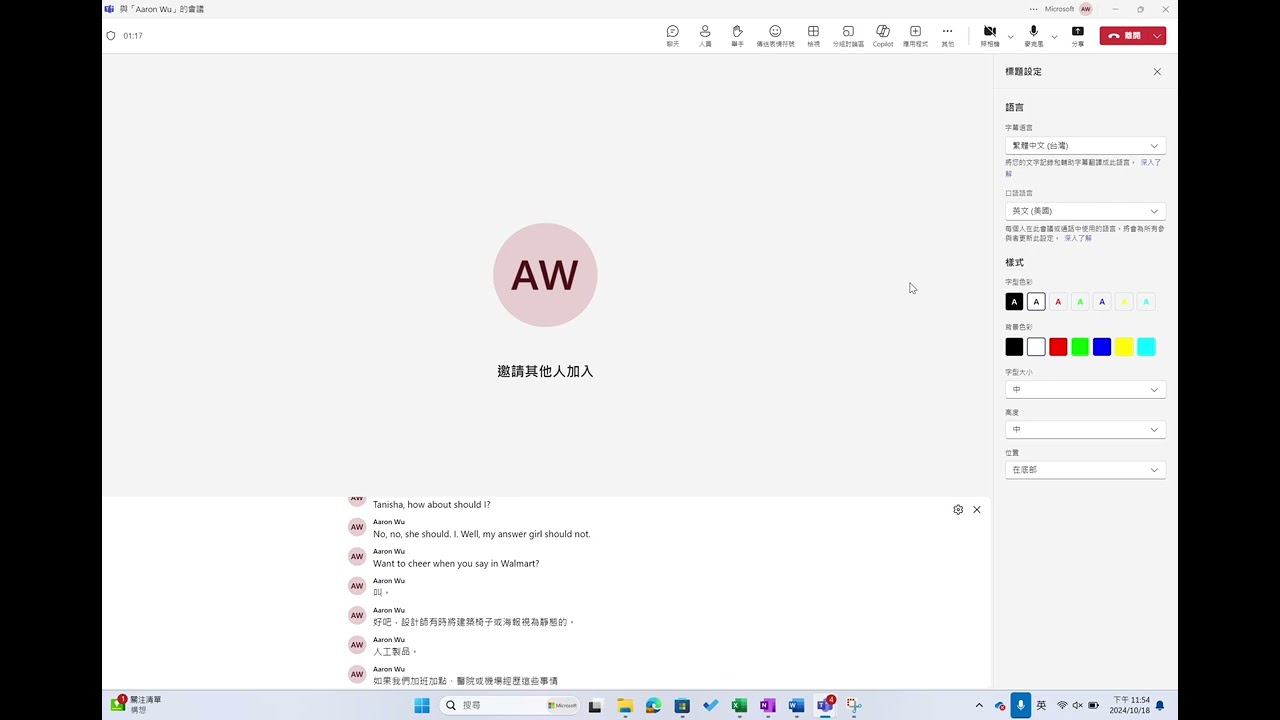Click the AW participant avatar

tap(545, 275)
